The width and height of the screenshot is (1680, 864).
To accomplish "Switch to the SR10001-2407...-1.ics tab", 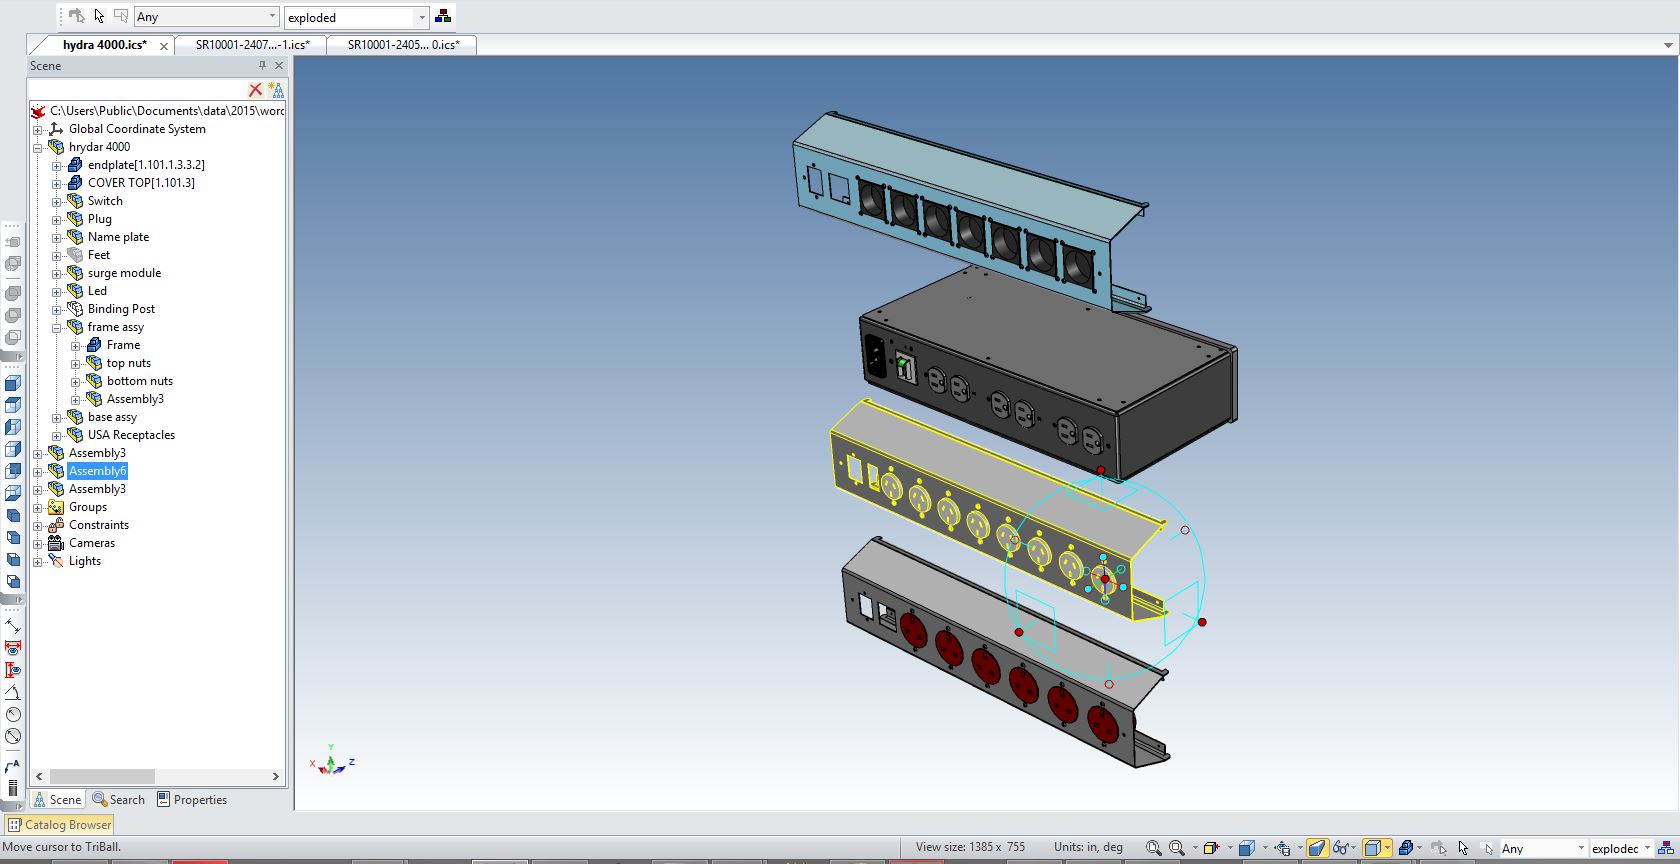I will point(252,45).
